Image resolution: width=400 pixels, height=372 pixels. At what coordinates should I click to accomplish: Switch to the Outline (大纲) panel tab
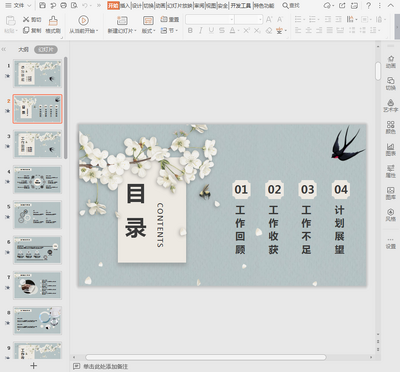pos(23,50)
